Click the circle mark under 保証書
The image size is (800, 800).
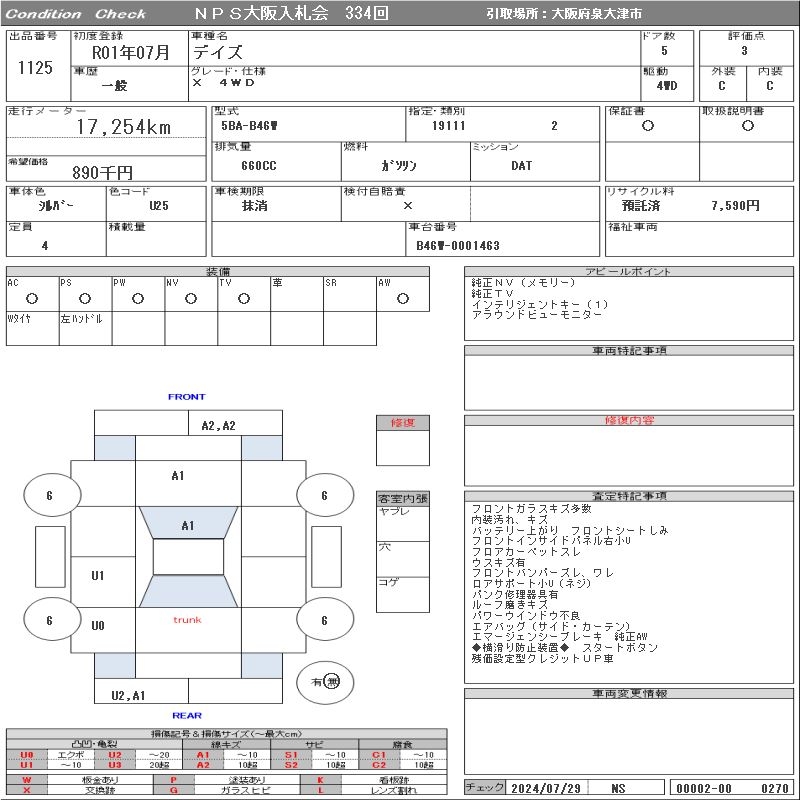pyautogui.click(x=648, y=126)
